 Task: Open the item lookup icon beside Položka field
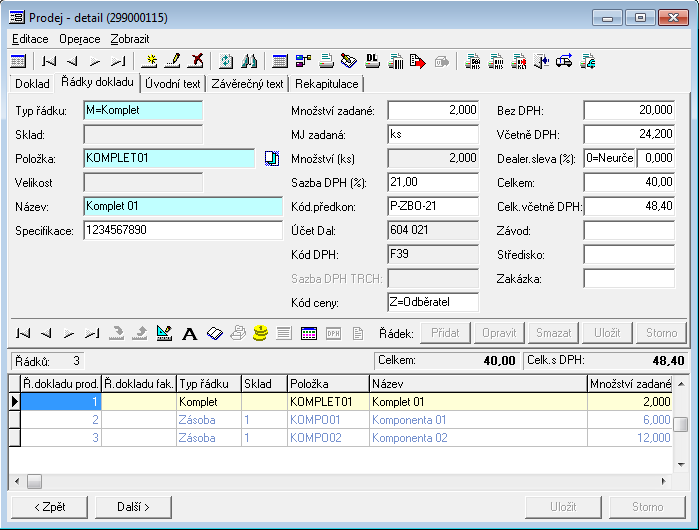[272, 159]
